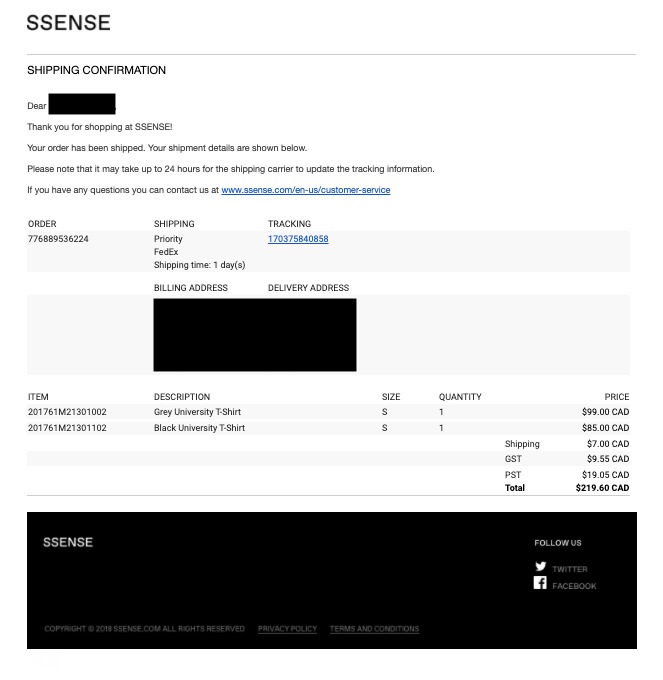Open the FedEx tracking number link

(x=298, y=239)
